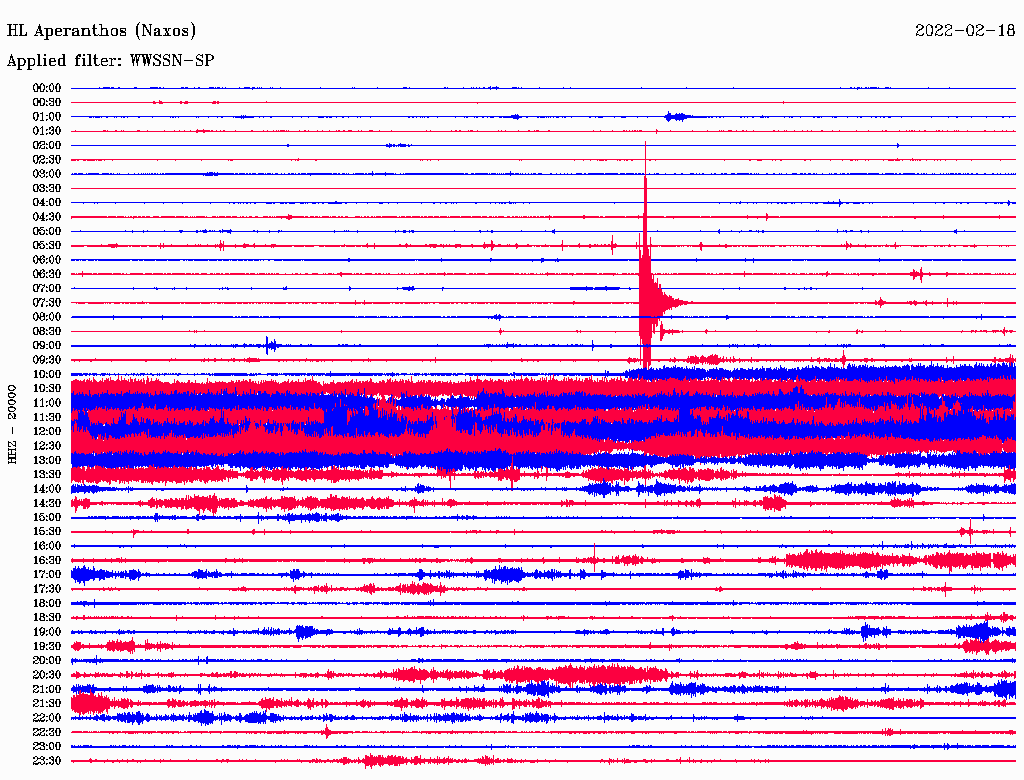The image size is (1024, 780).
Task: Click the 00:00 time label
Action: tap(47, 88)
